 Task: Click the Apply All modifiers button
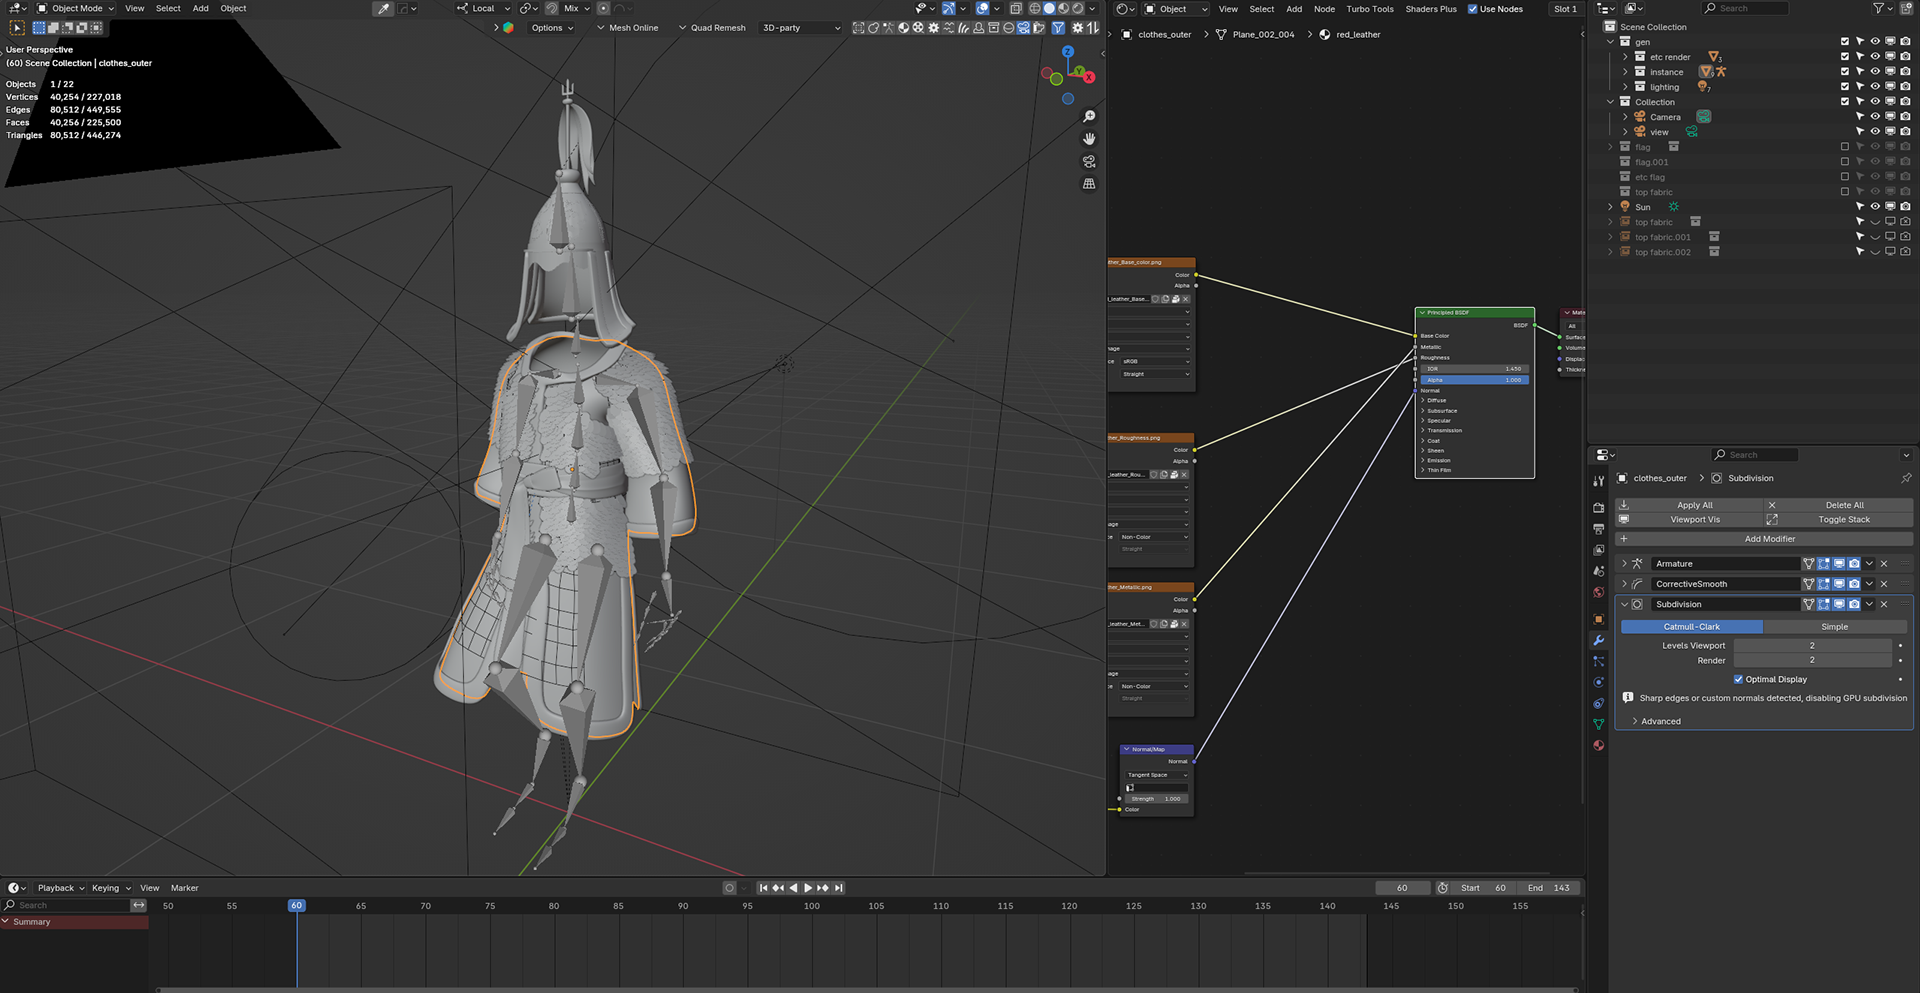pyautogui.click(x=1689, y=505)
